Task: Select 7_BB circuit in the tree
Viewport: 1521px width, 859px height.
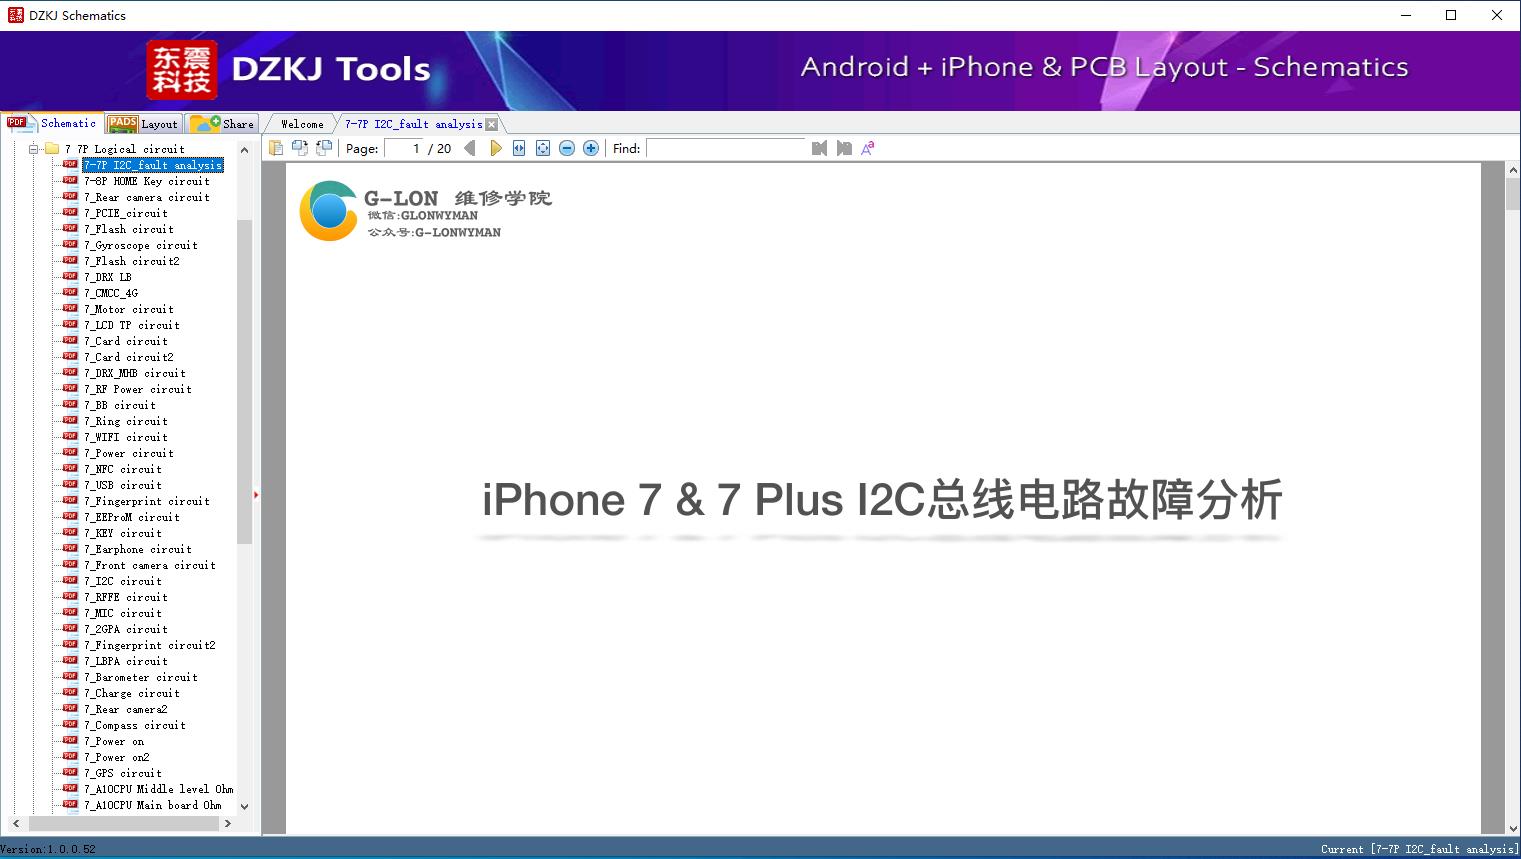Action: tap(120, 405)
